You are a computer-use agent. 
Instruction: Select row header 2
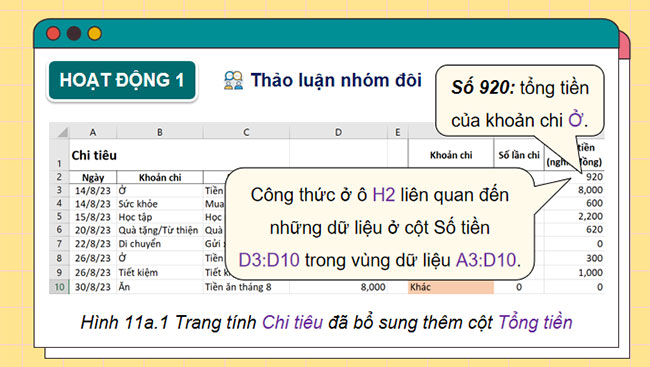[59, 177]
